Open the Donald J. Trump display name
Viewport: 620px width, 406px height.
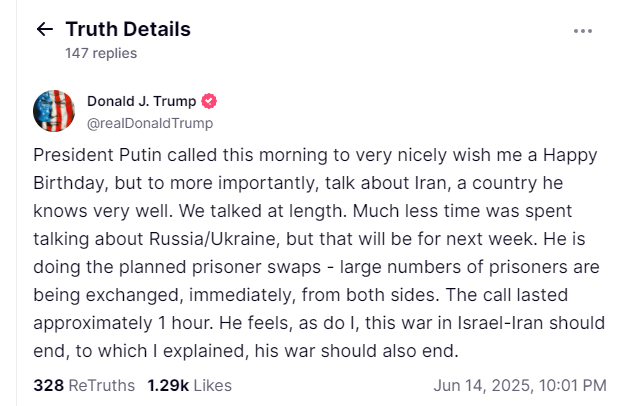point(142,101)
